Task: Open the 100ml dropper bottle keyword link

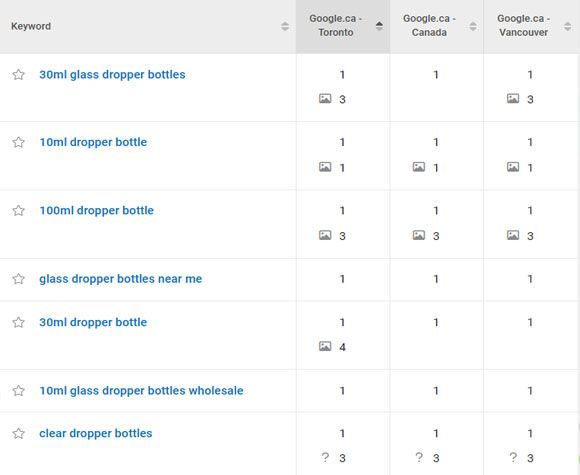Action: pos(97,210)
